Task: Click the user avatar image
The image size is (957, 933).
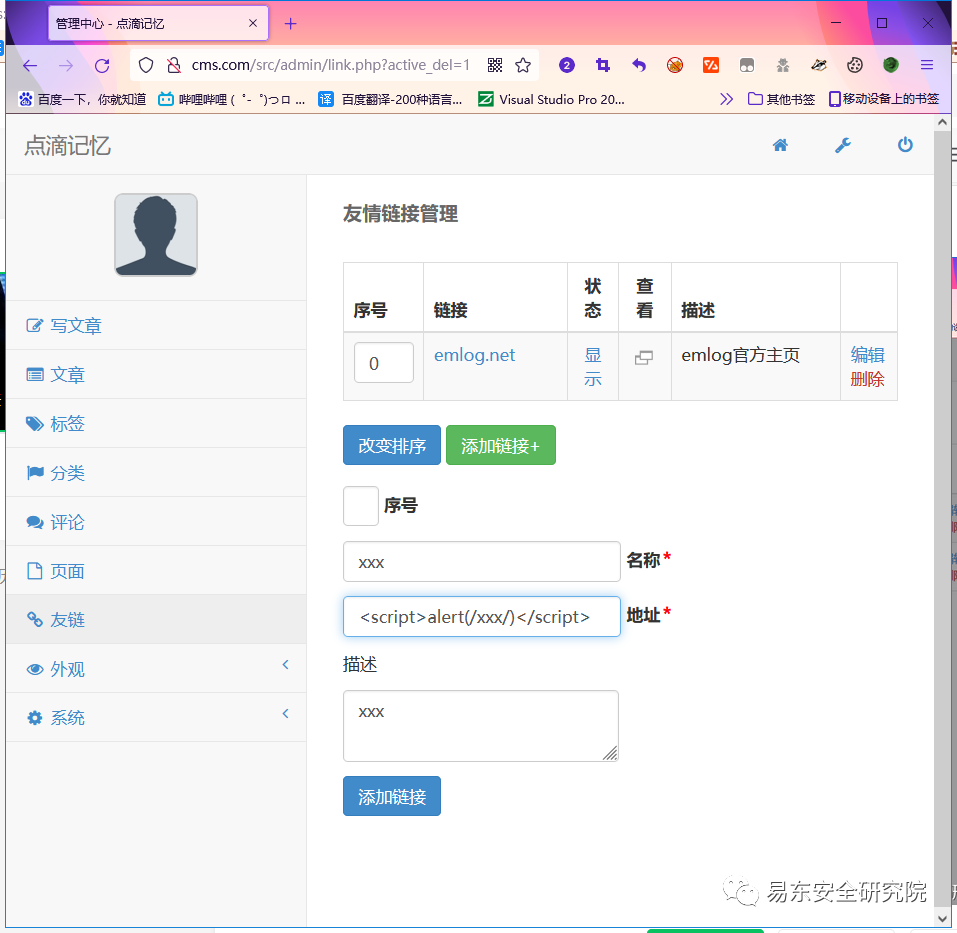Action: pos(156,235)
